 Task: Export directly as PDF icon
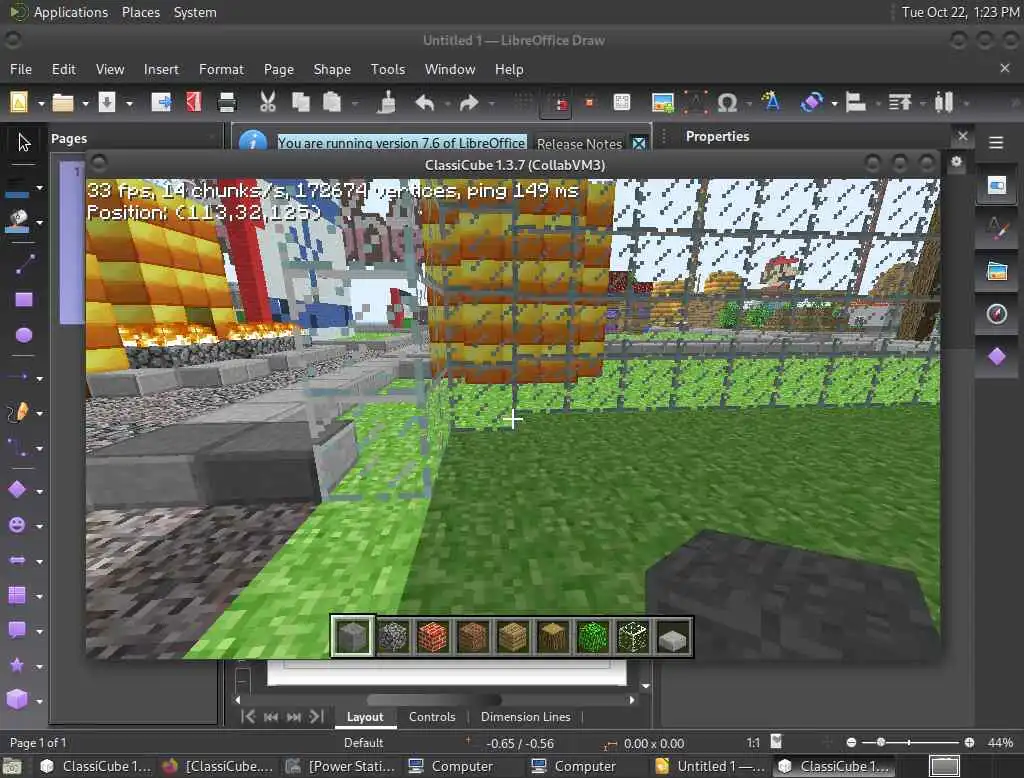click(194, 102)
